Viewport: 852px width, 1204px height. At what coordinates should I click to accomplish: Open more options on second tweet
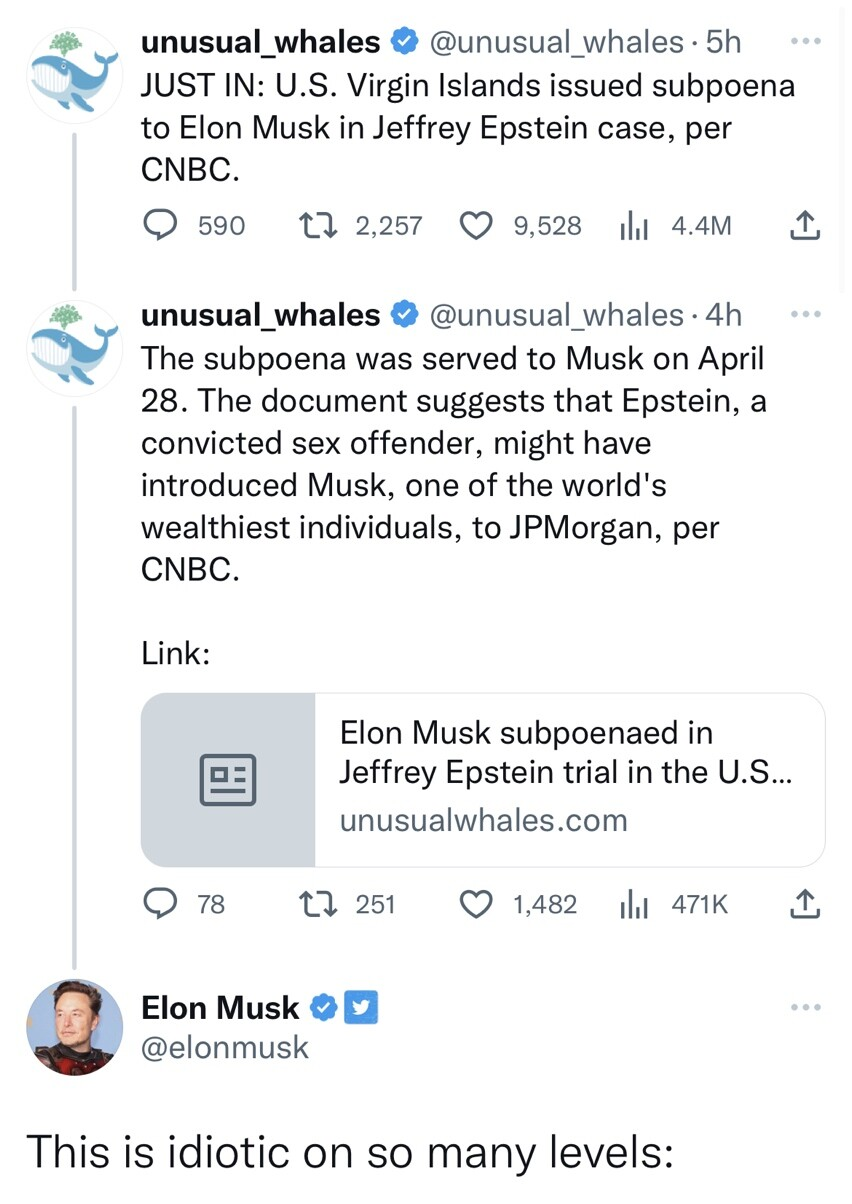point(805,316)
